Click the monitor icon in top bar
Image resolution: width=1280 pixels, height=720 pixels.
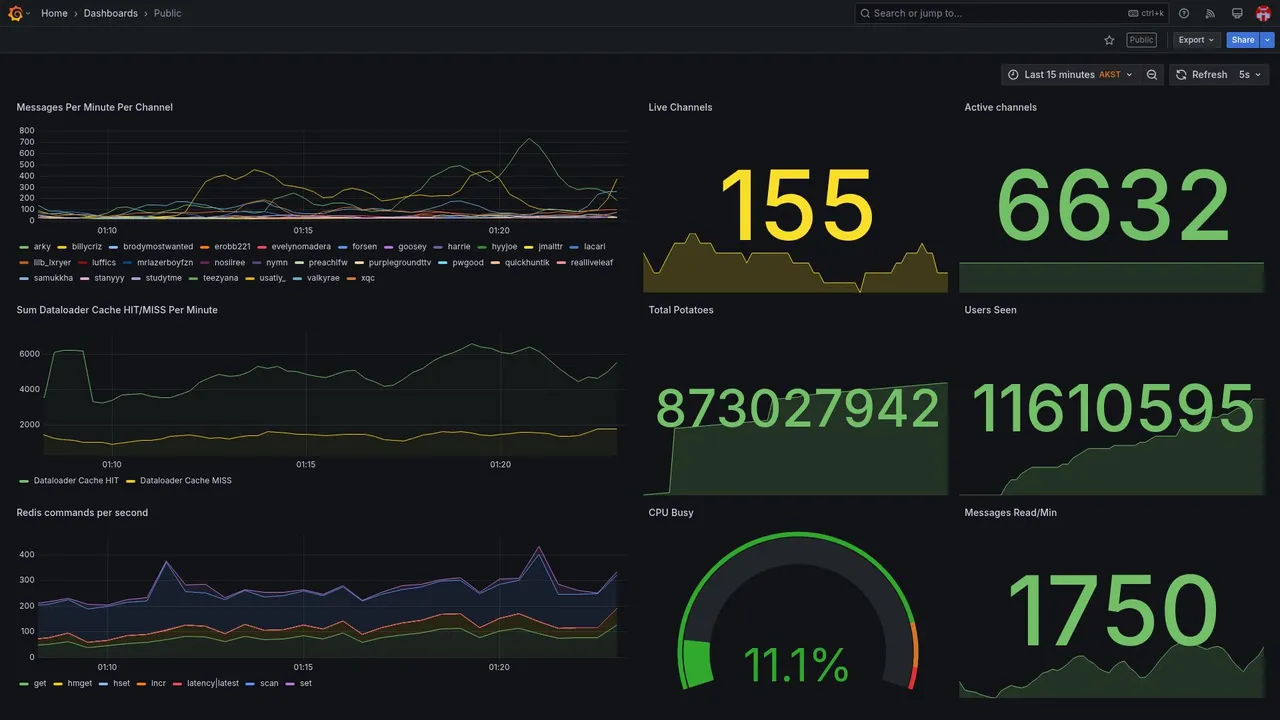click(1237, 13)
